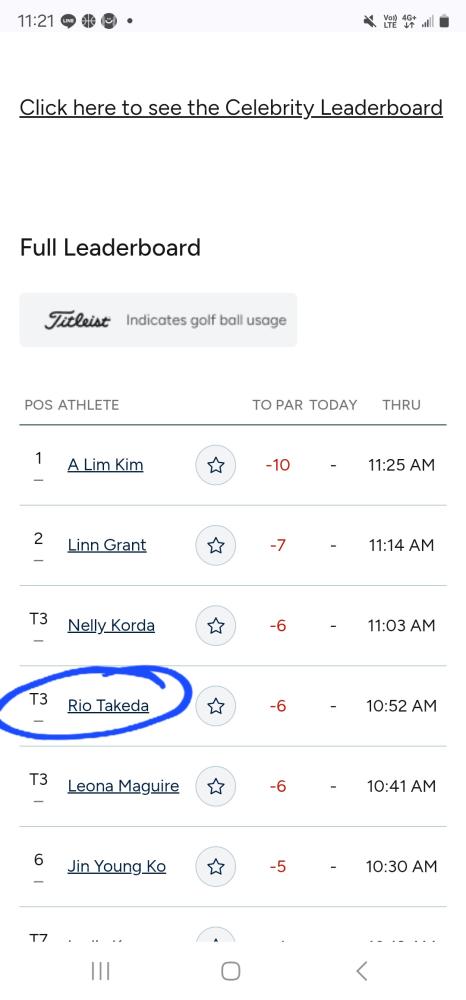Select the circled Rio Takeda name
This screenshot has width=466, height=1000.
pos(108,706)
